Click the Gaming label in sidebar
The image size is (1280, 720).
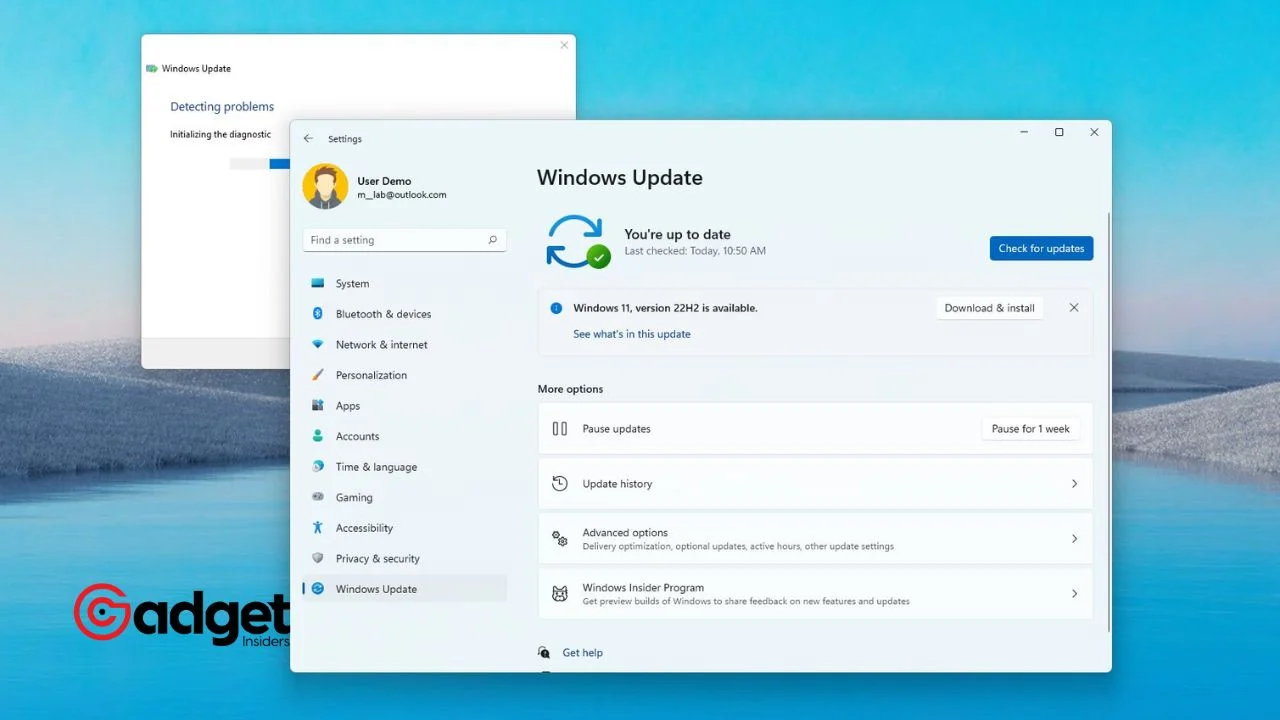[354, 498]
